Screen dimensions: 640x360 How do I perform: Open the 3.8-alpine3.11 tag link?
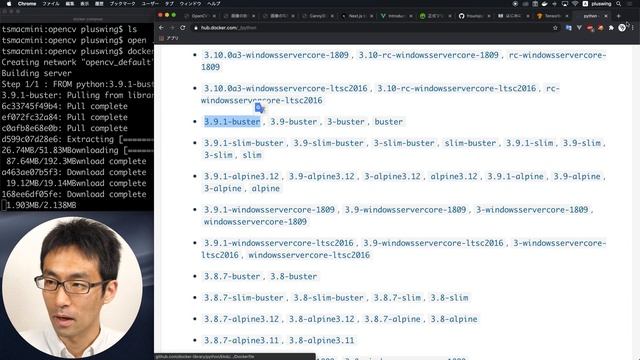point(322,340)
